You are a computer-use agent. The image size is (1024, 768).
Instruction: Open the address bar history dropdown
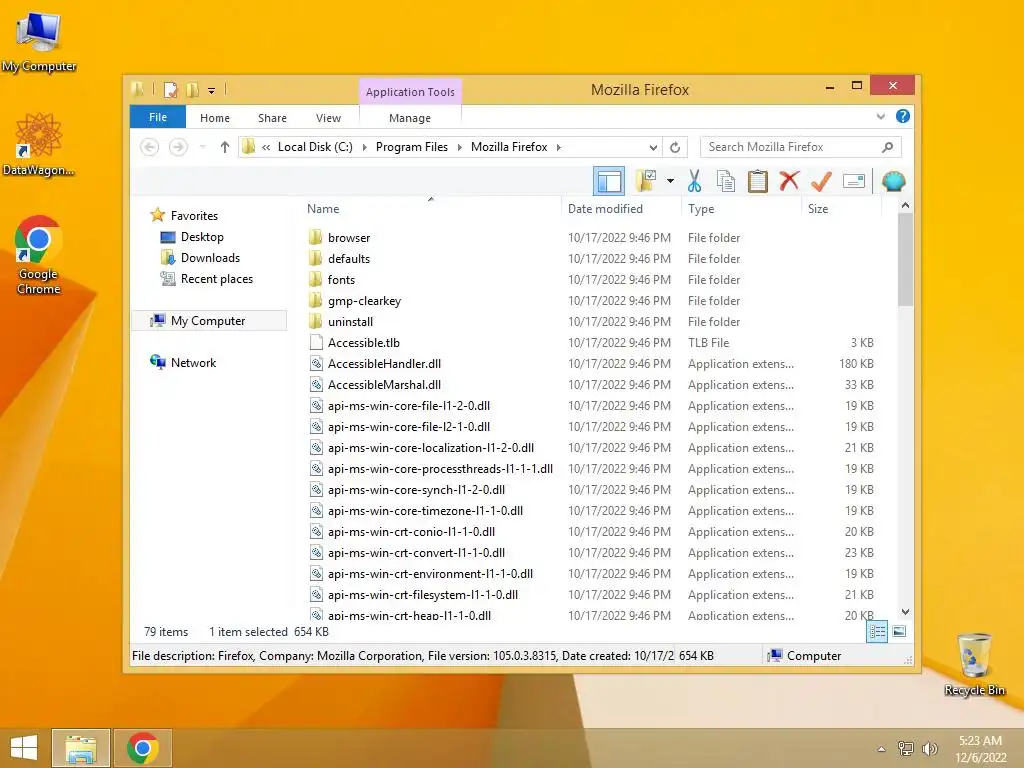[x=653, y=148]
